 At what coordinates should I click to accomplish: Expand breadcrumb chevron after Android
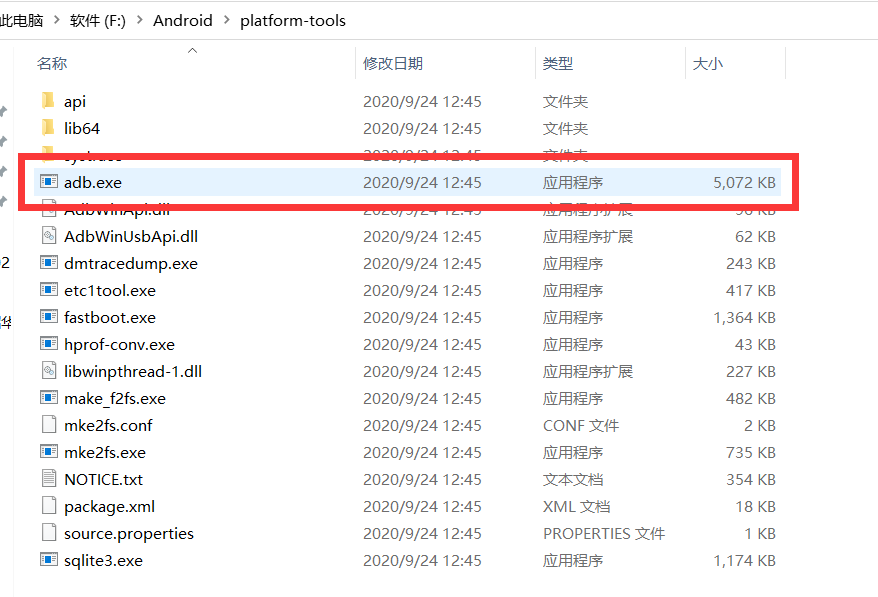pyautogui.click(x=226, y=20)
